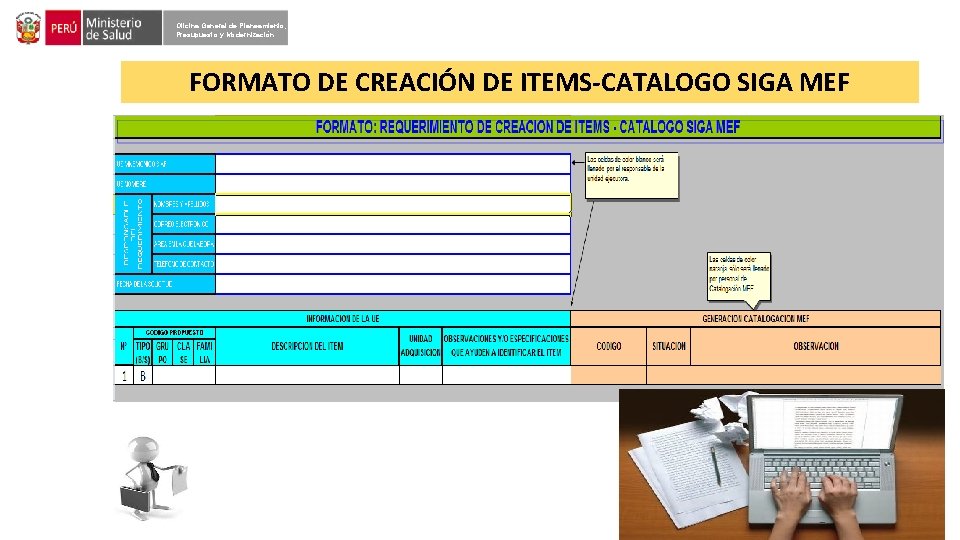Viewport: 960px width, 540px height.
Task: Click the highlighted NOMBRES Y APELLIDOS input cell
Action: pyautogui.click(x=392, y=204)
